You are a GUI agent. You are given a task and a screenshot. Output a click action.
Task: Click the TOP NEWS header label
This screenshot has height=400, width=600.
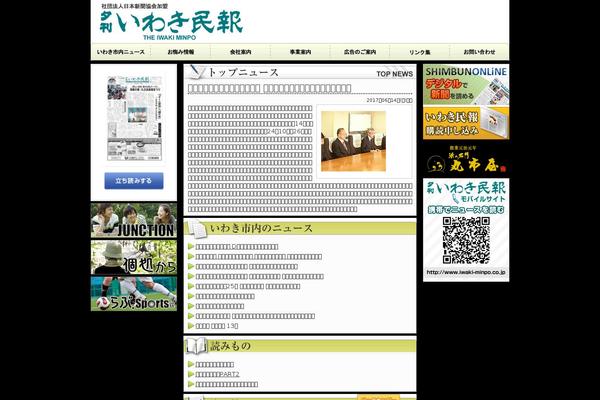(395, 74)
